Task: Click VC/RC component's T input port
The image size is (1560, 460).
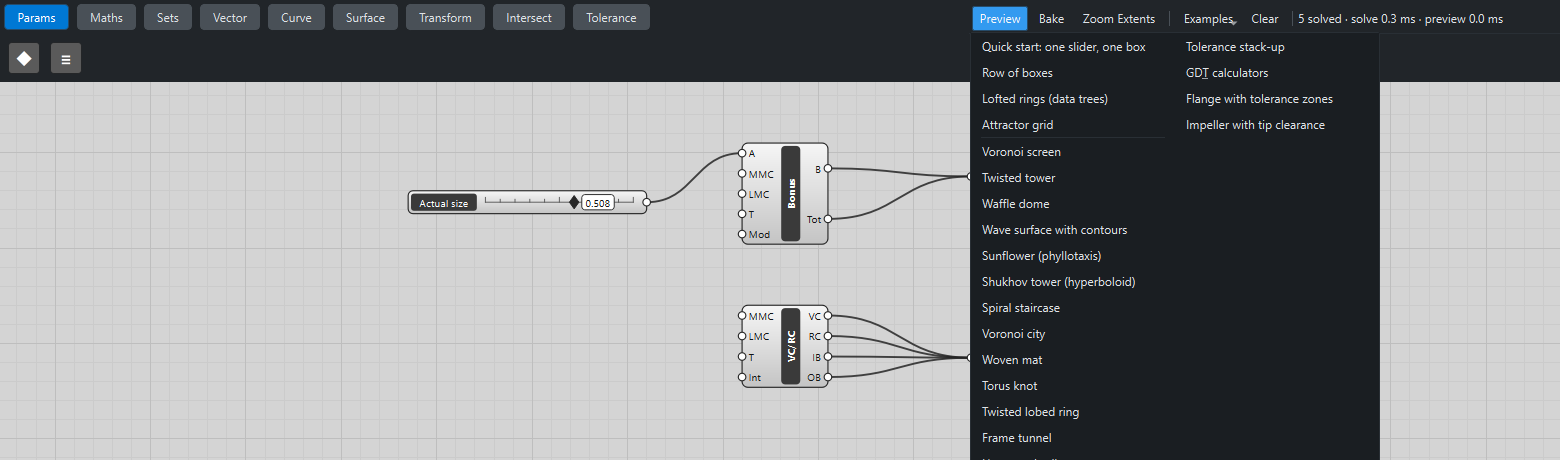Action: point(742,357)
